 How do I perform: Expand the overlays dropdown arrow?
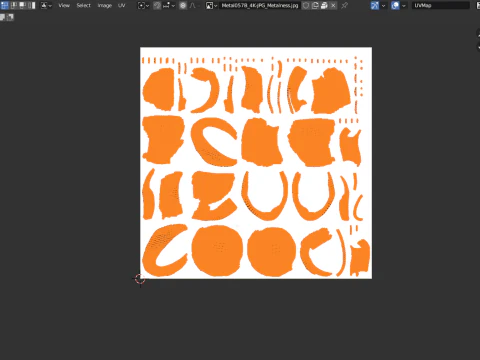pyautogui.click(x=404, y=5)
